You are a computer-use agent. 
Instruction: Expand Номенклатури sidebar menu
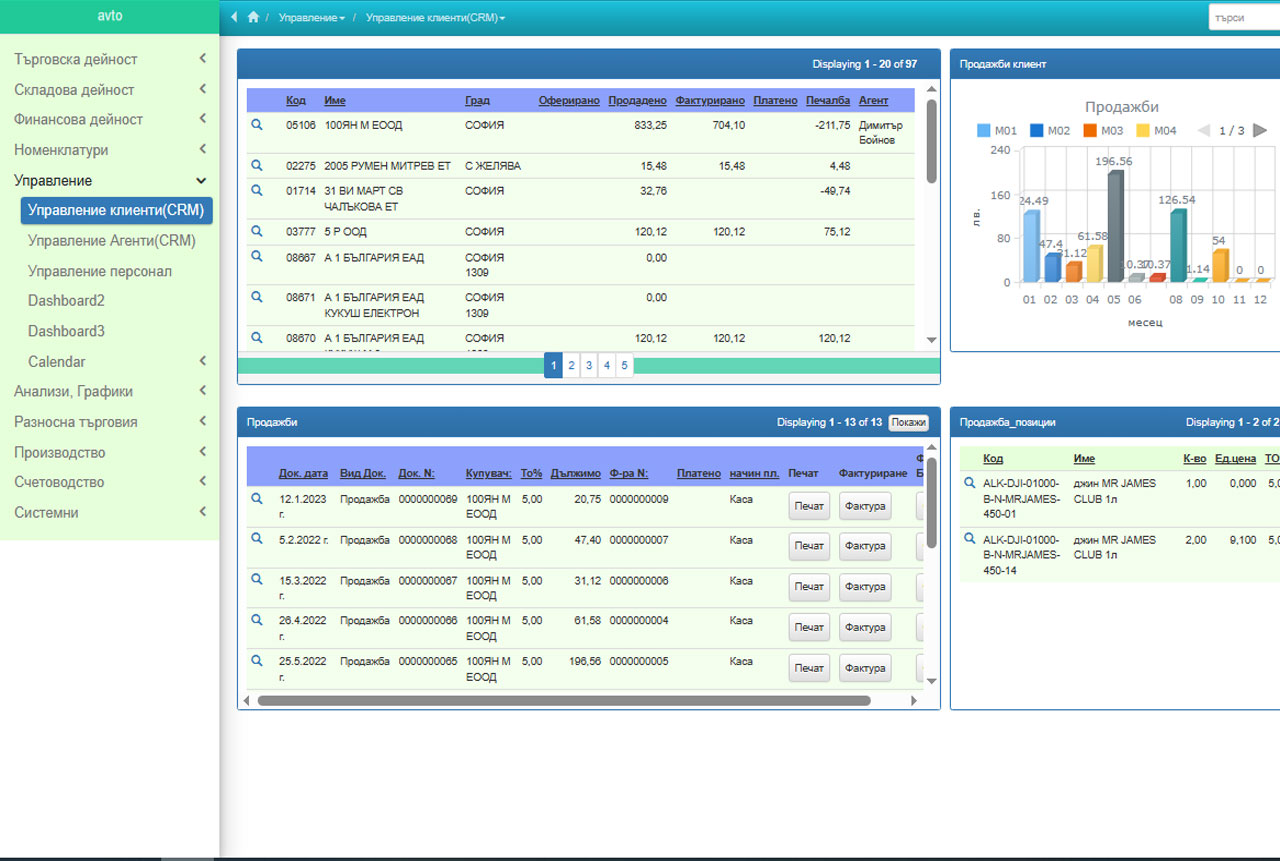click(110, 150)
